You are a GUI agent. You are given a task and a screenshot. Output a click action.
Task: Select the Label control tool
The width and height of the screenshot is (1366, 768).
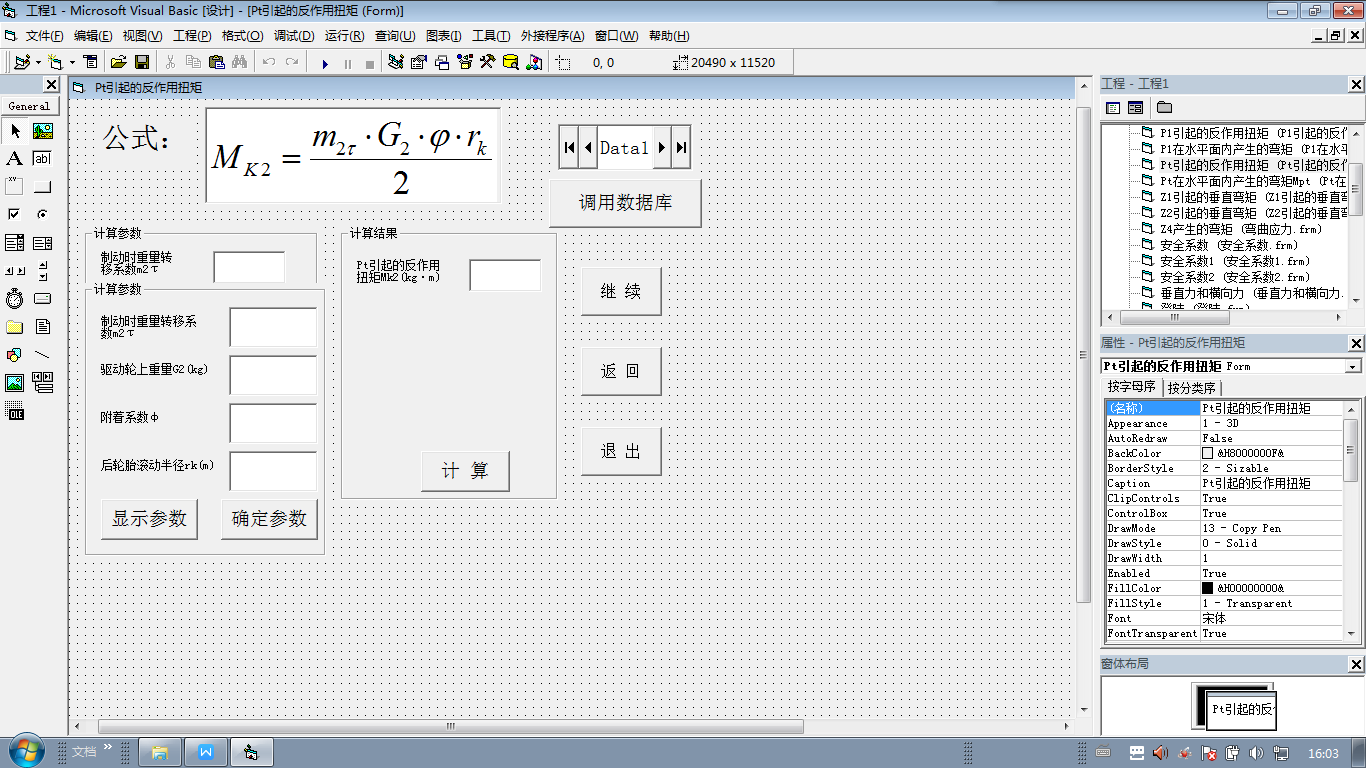tap(15, 159)
